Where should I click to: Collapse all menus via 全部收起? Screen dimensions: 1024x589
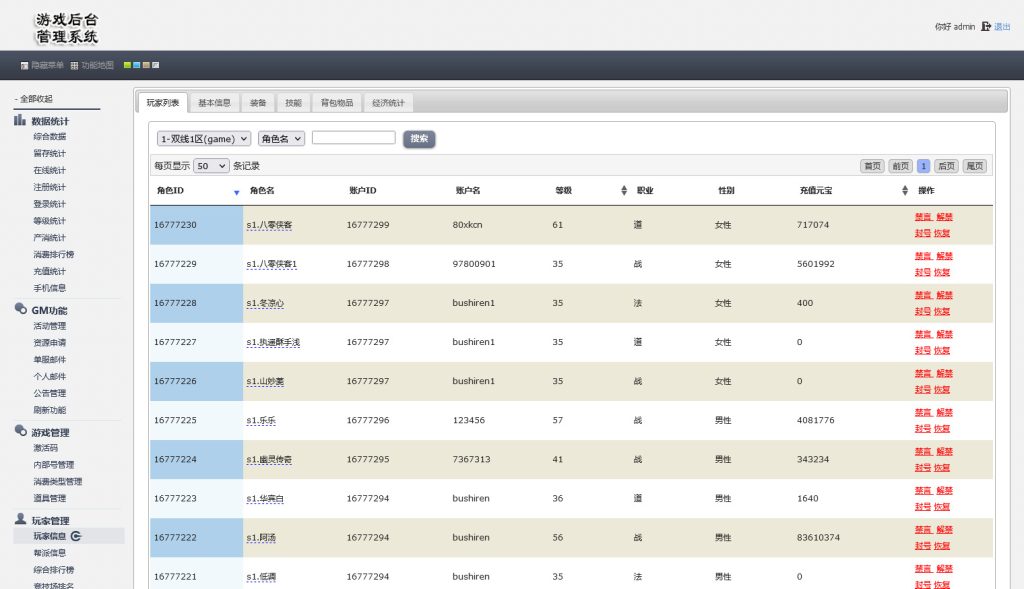pos(35,99)
